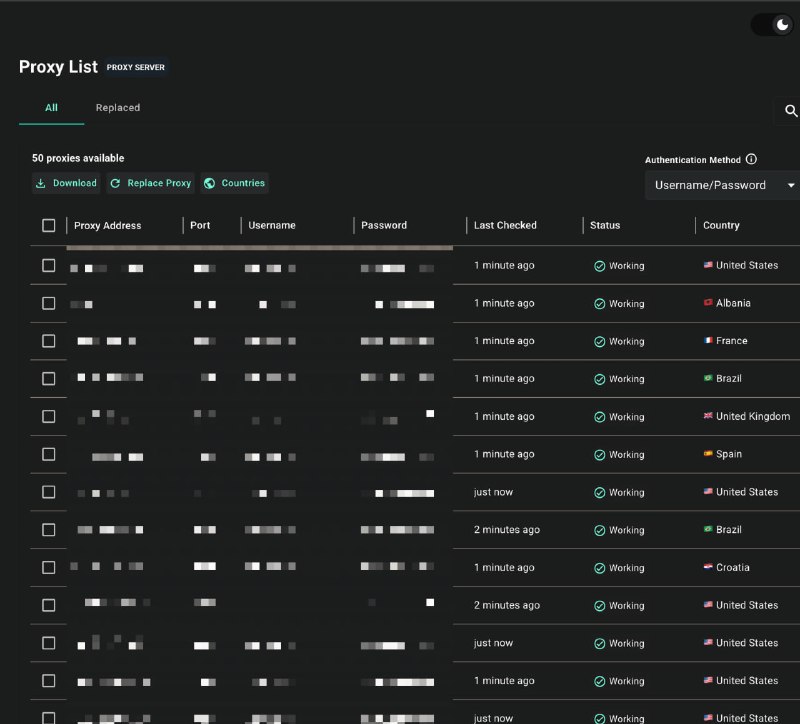Open the search magnifier icon
The image size is (800, 724).
pyautogui.click(x=790, y=111)
